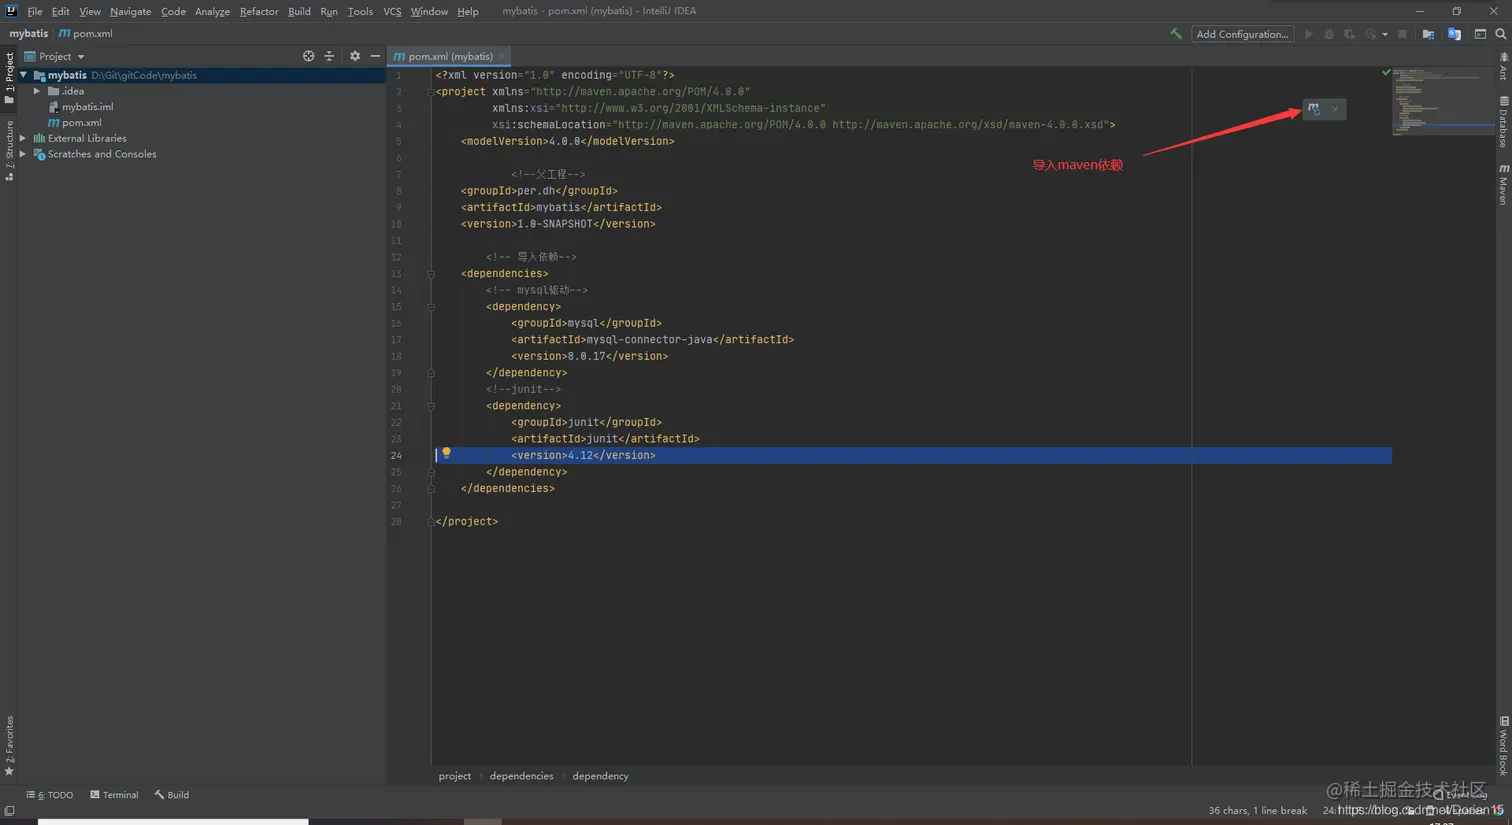Click the Search Everywhere magnifier icon
The width and height of the screenshot is (1512, 825).
point(1501,34)
